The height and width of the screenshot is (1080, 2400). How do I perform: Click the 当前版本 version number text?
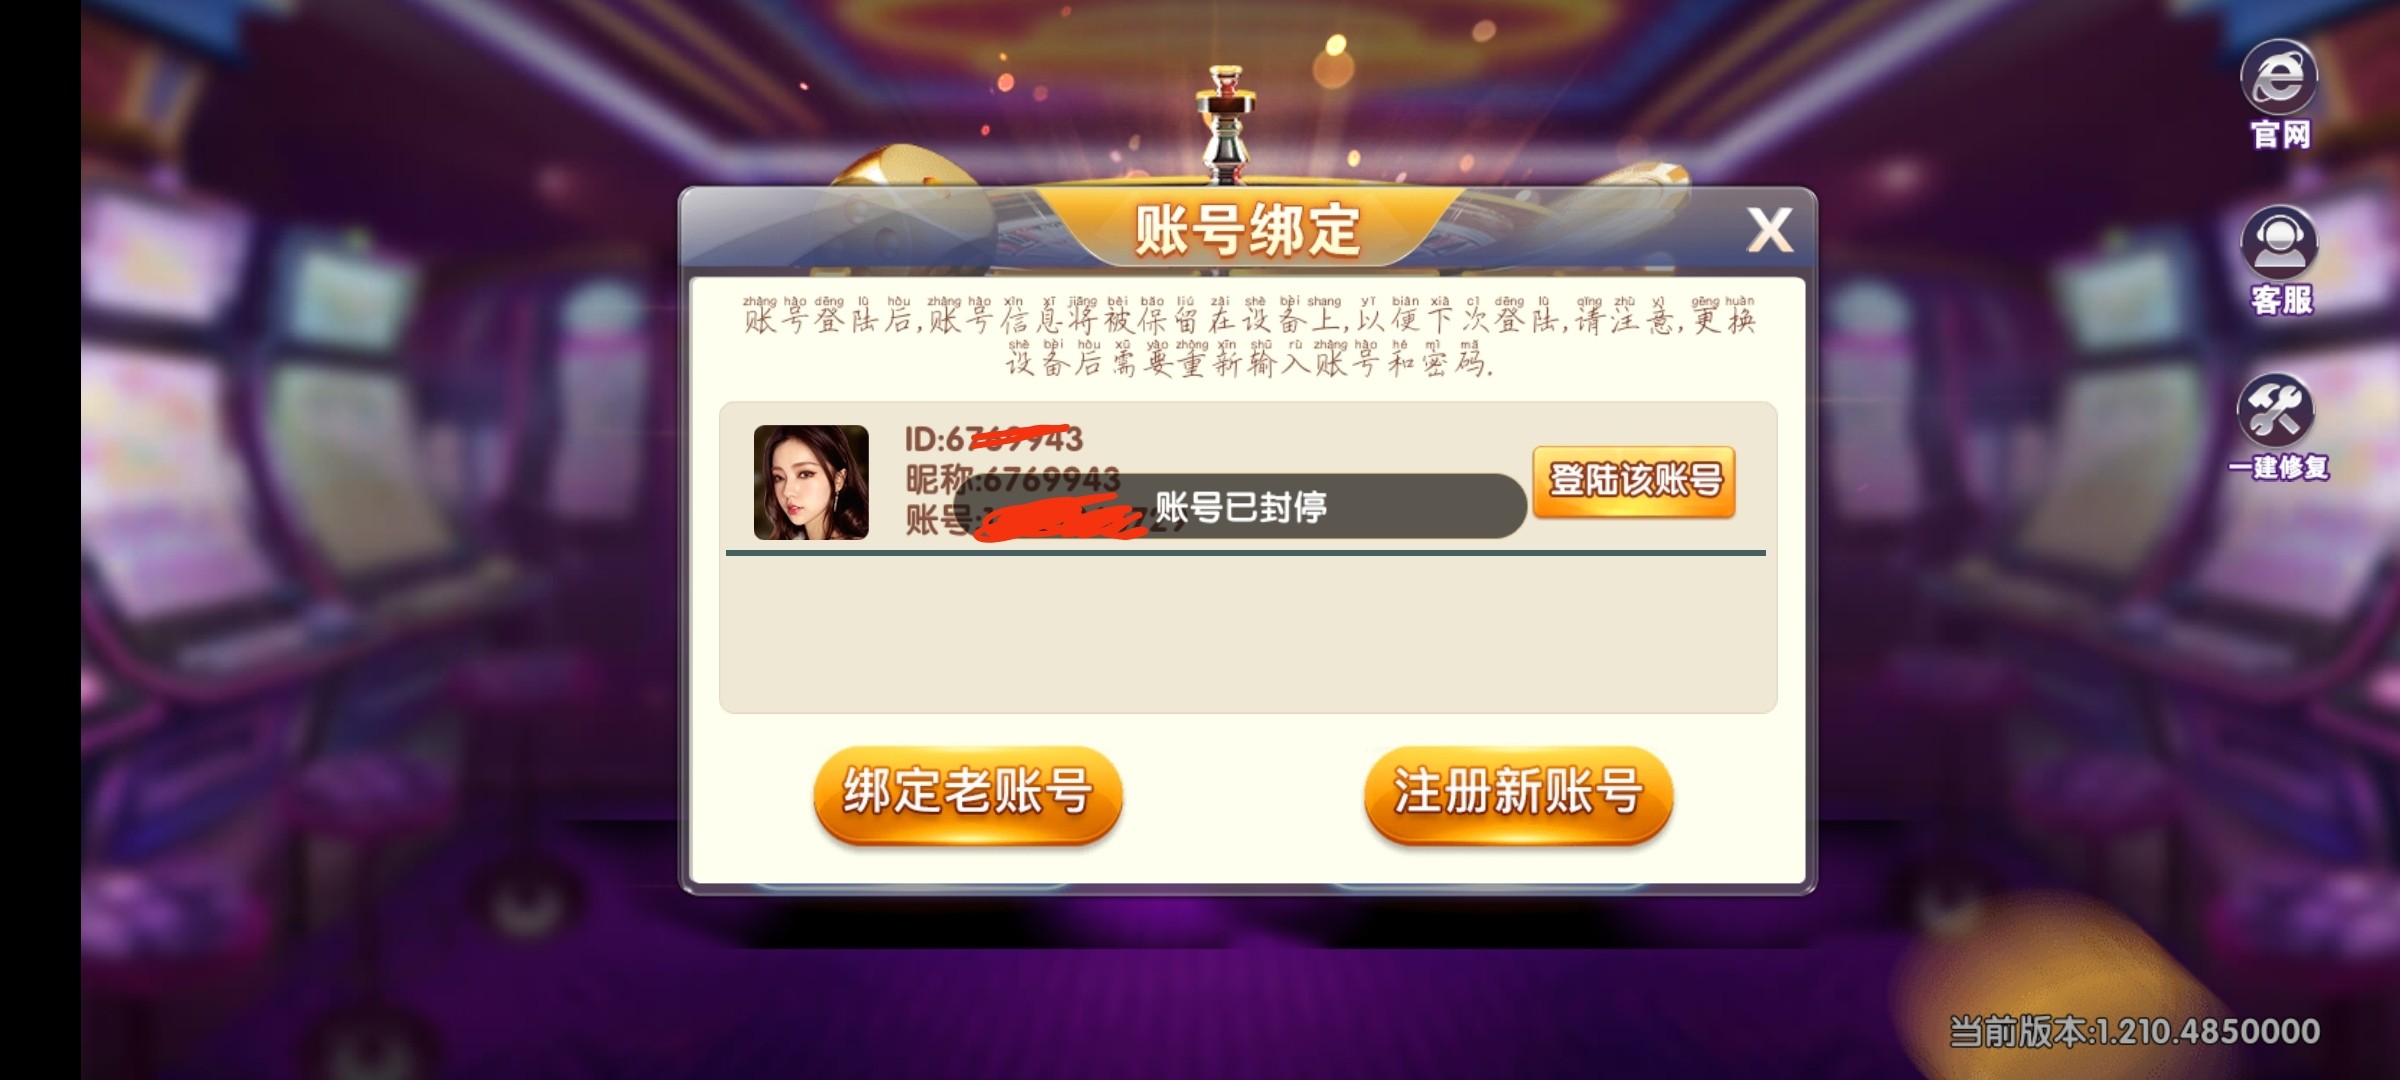(2134, 1031)
